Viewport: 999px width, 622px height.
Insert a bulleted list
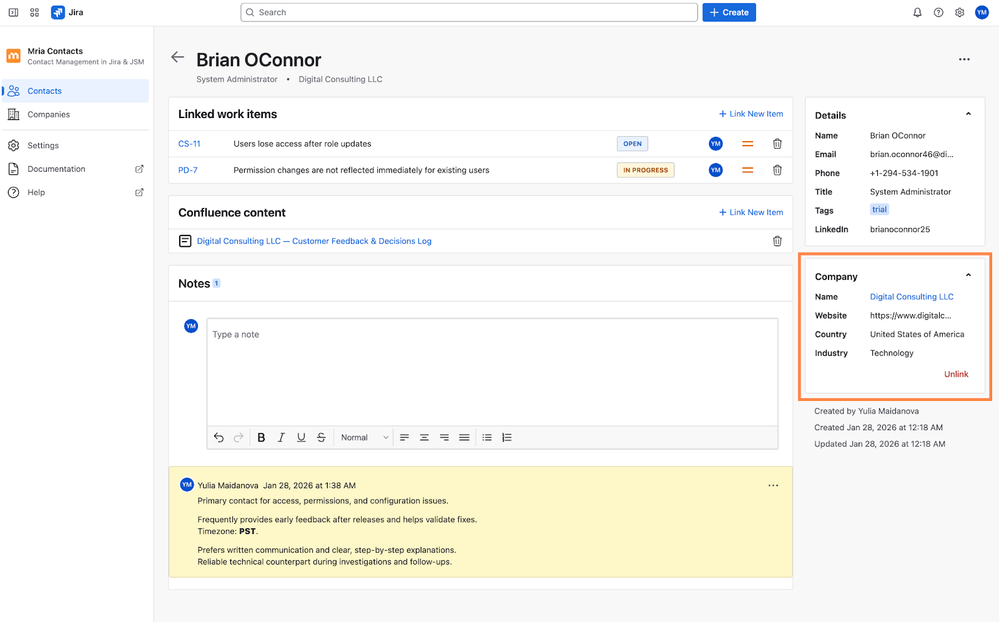click(x=487, y=437)
